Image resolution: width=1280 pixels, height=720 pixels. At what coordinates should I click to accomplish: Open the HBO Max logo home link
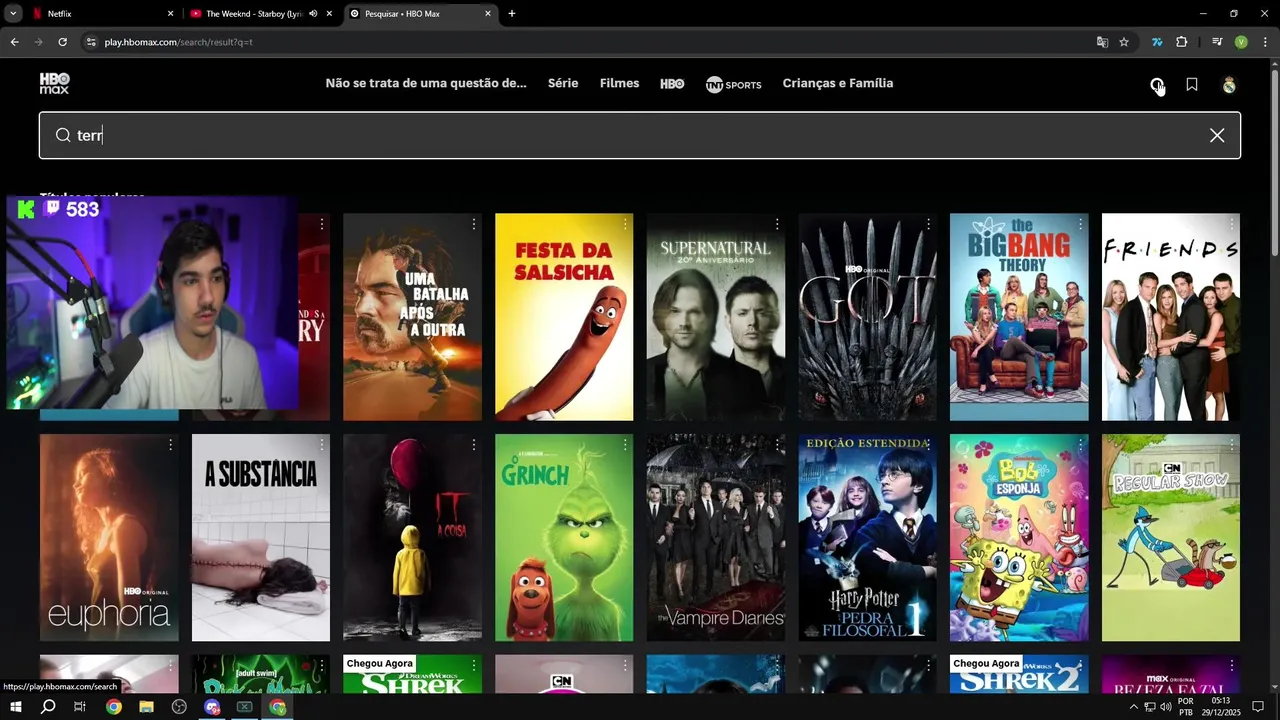tap(54, 84)
